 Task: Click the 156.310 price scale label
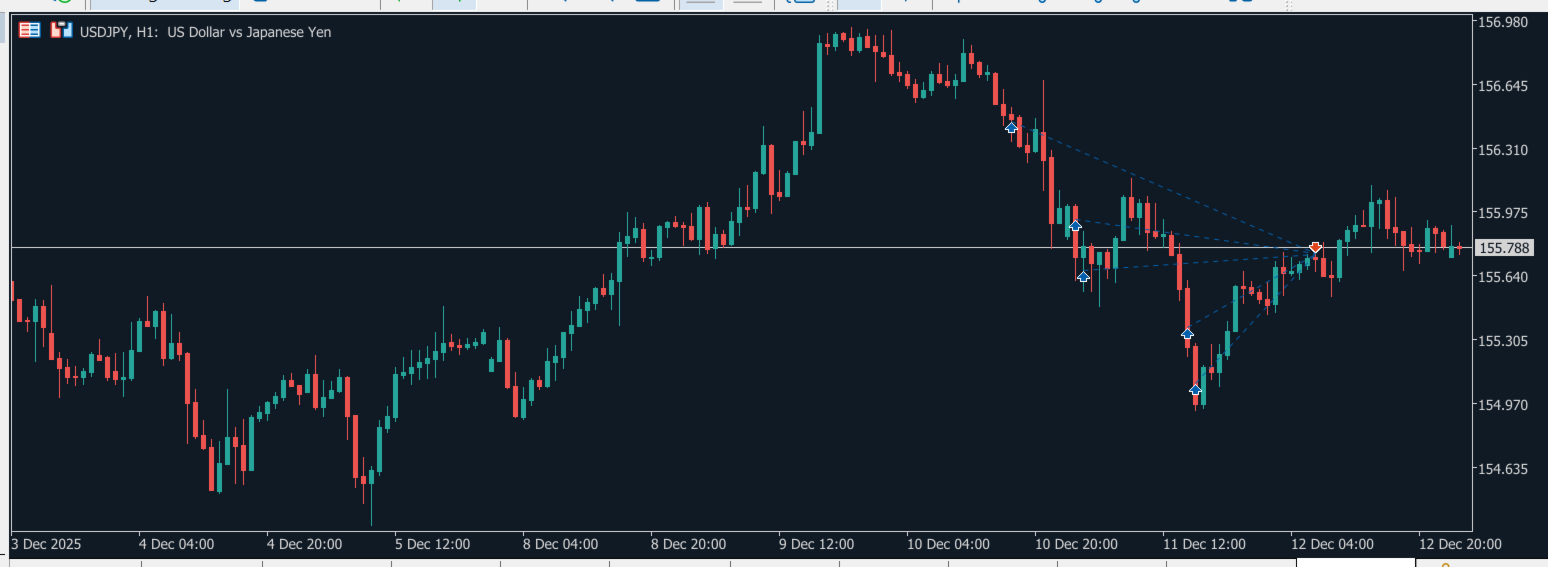click(x=1503, y=150)
